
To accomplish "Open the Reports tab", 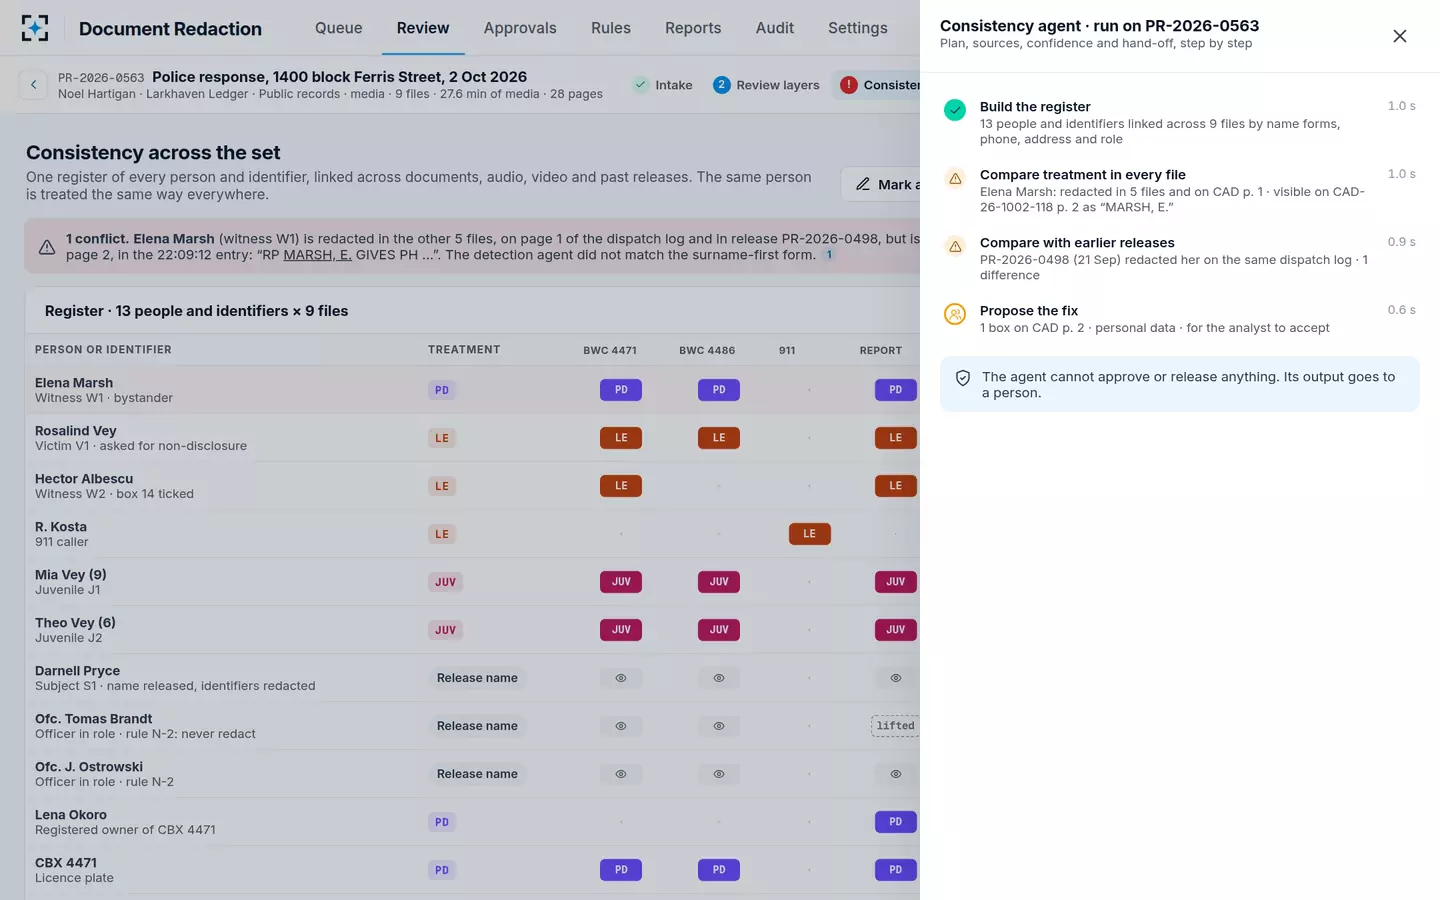I will point(693,28).
